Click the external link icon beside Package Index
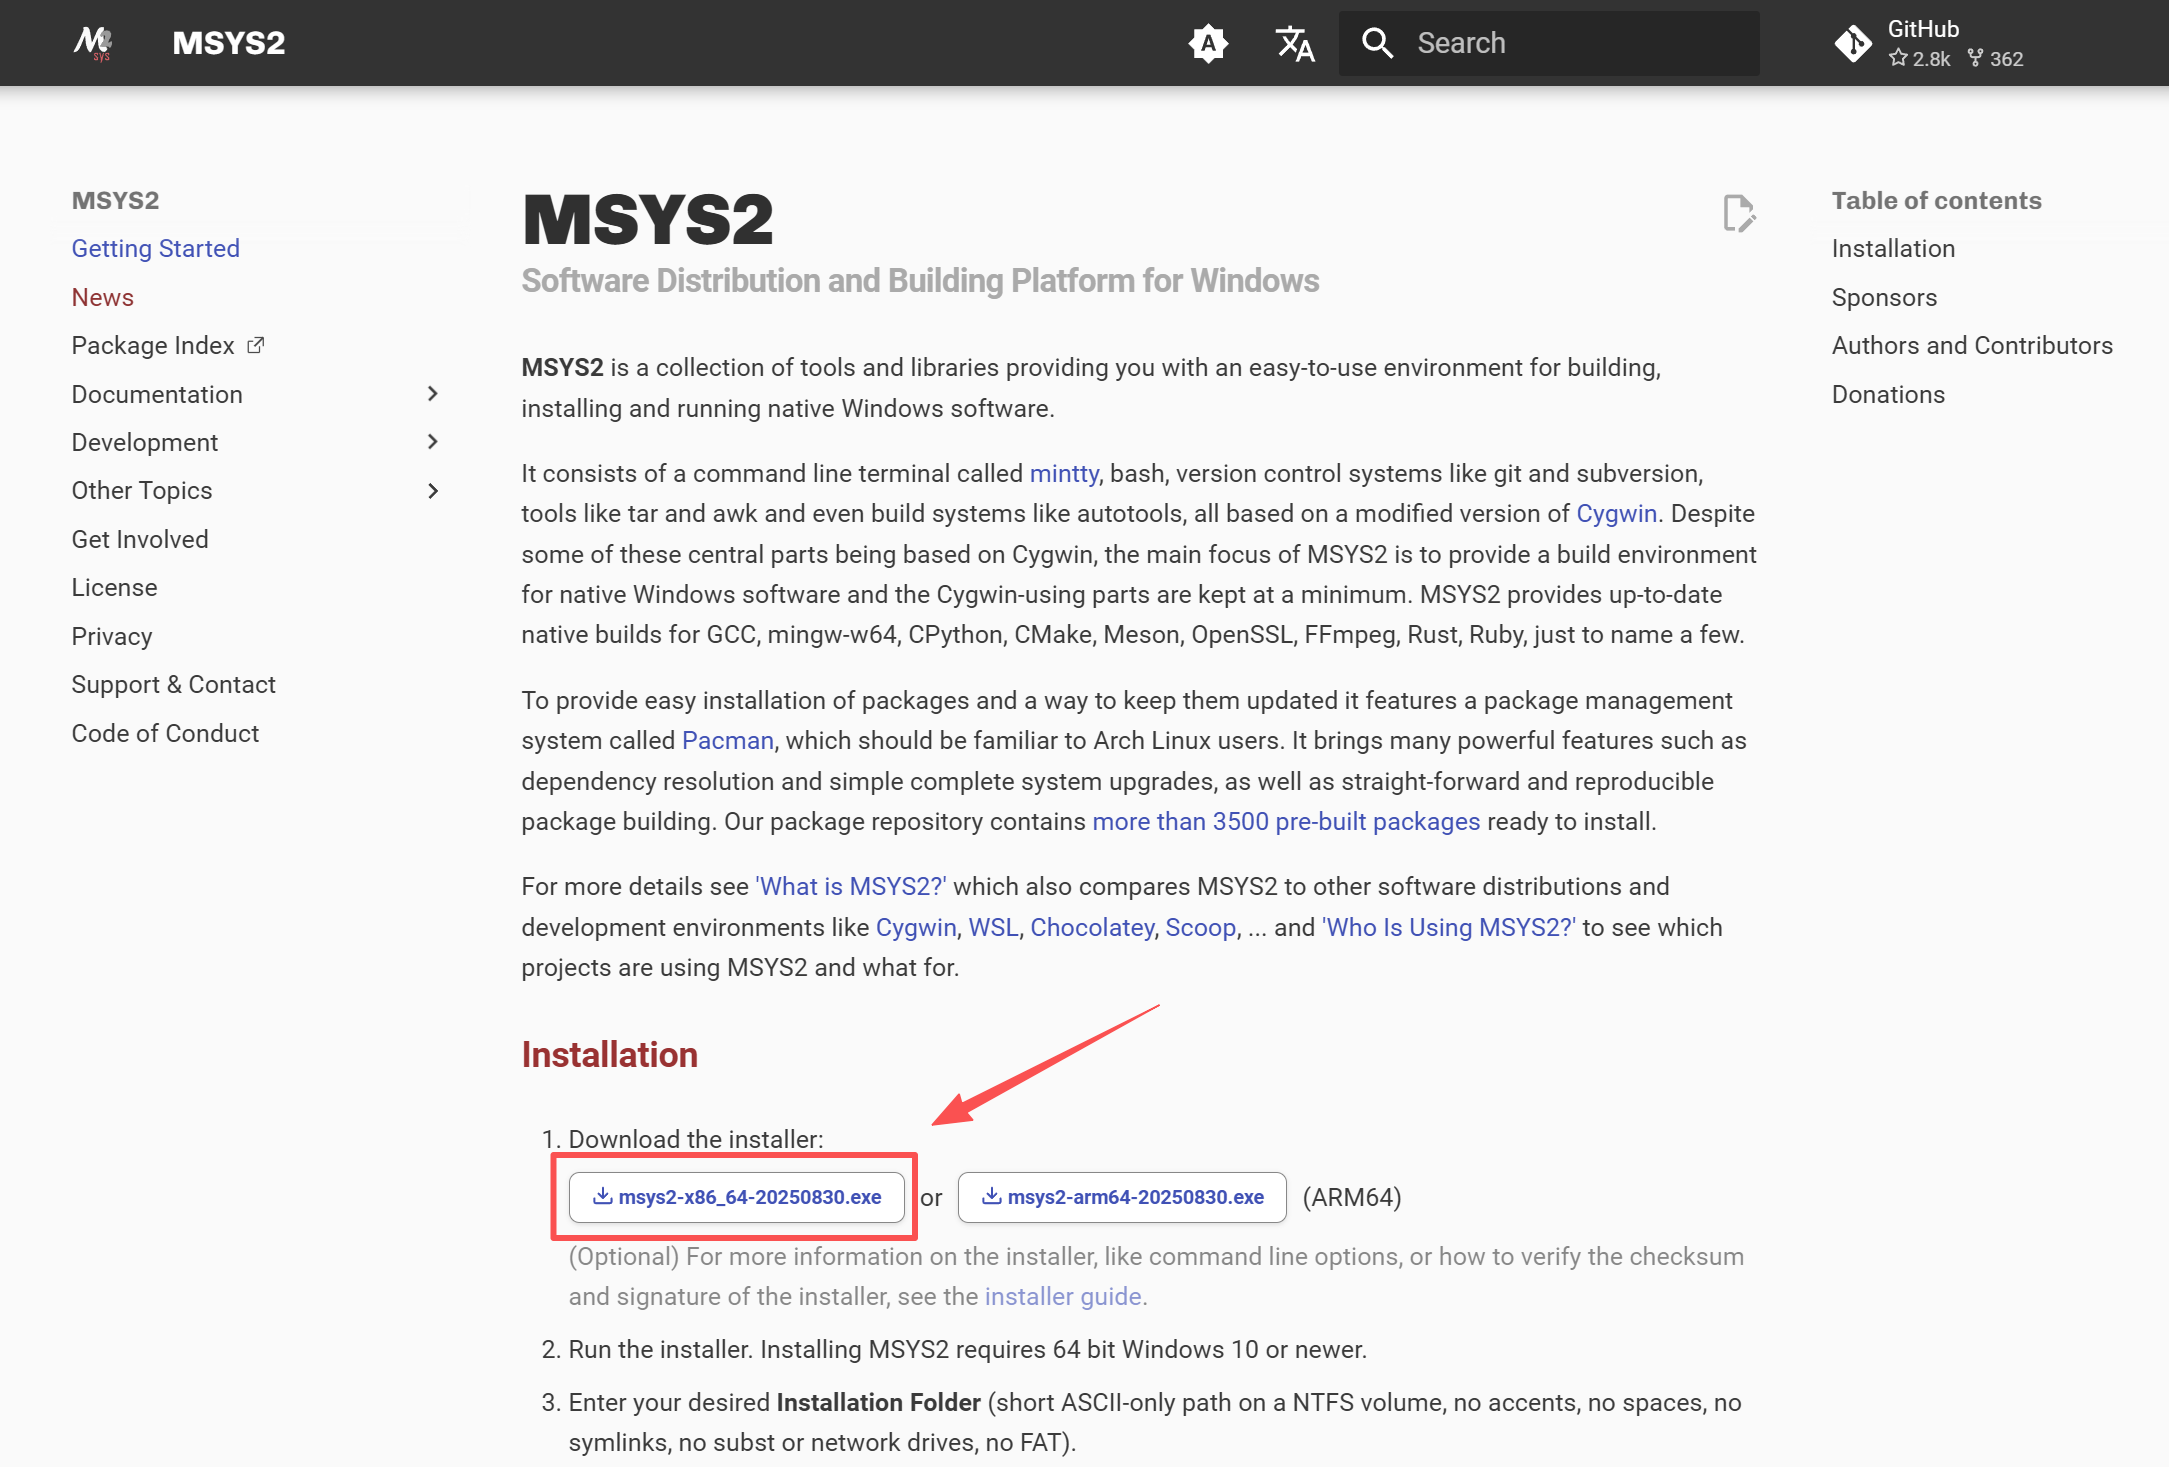This screenshot has width=2169, height=1467. [256, 345]
